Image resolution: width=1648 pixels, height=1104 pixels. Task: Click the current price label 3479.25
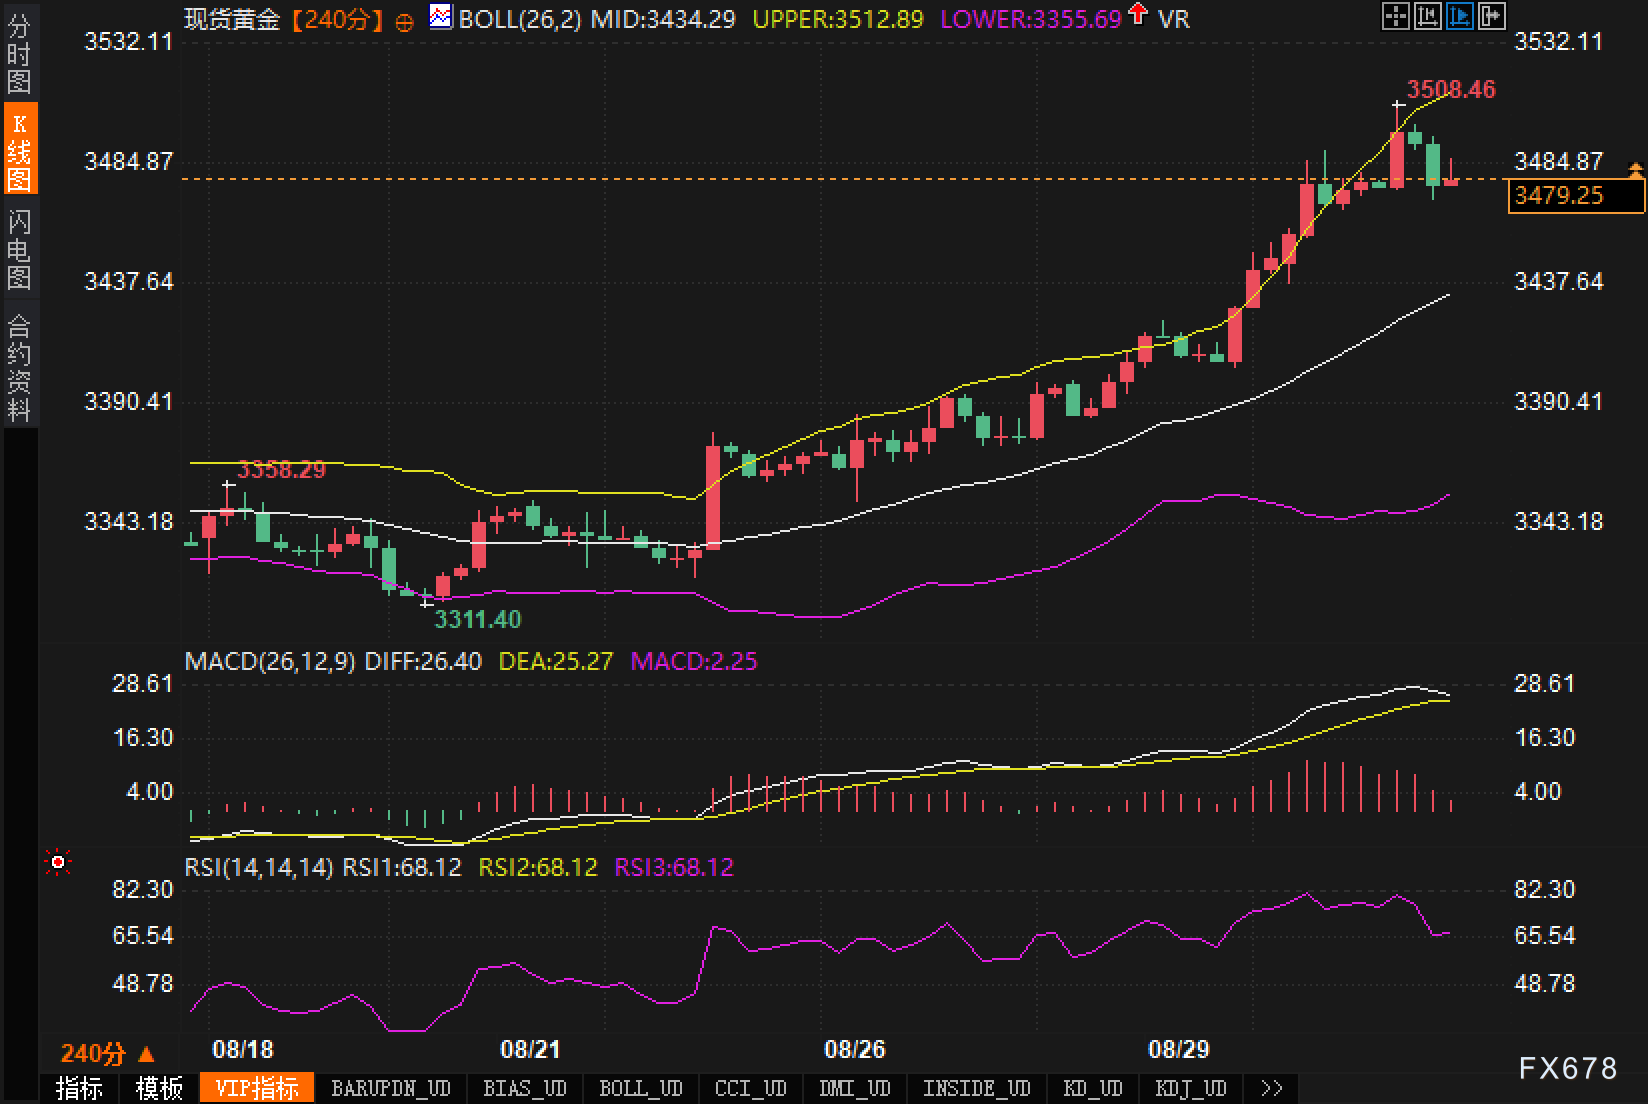click(x=1575, y=196)
